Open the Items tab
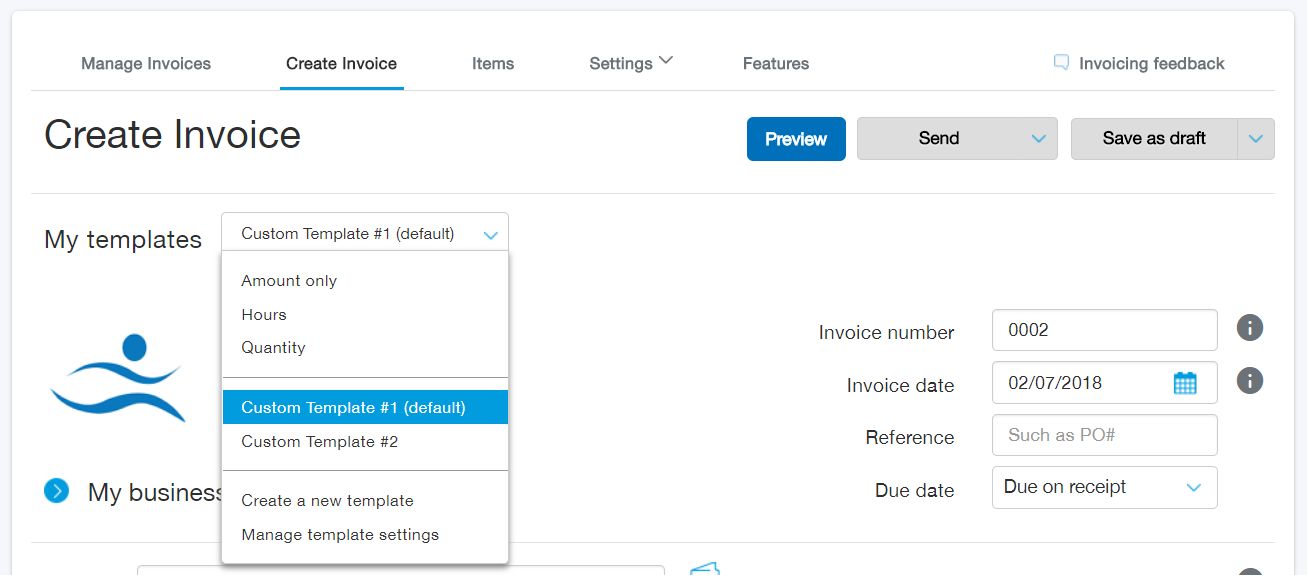The image size is (1309, 578). [x=493, y=63]
